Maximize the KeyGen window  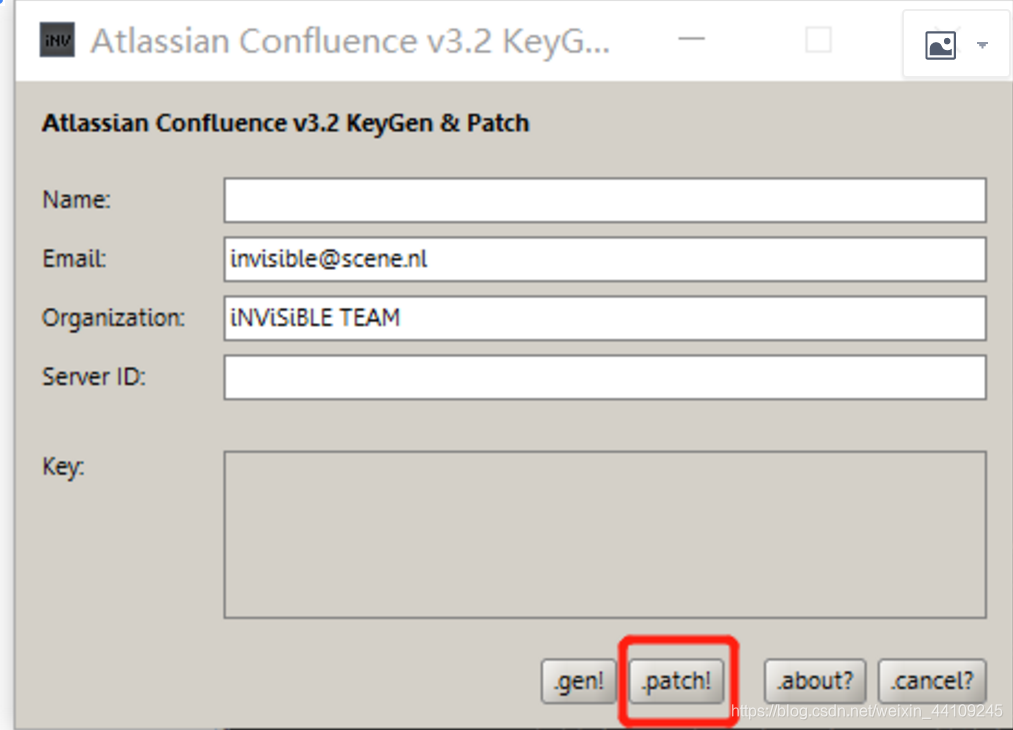click(819, 40)
